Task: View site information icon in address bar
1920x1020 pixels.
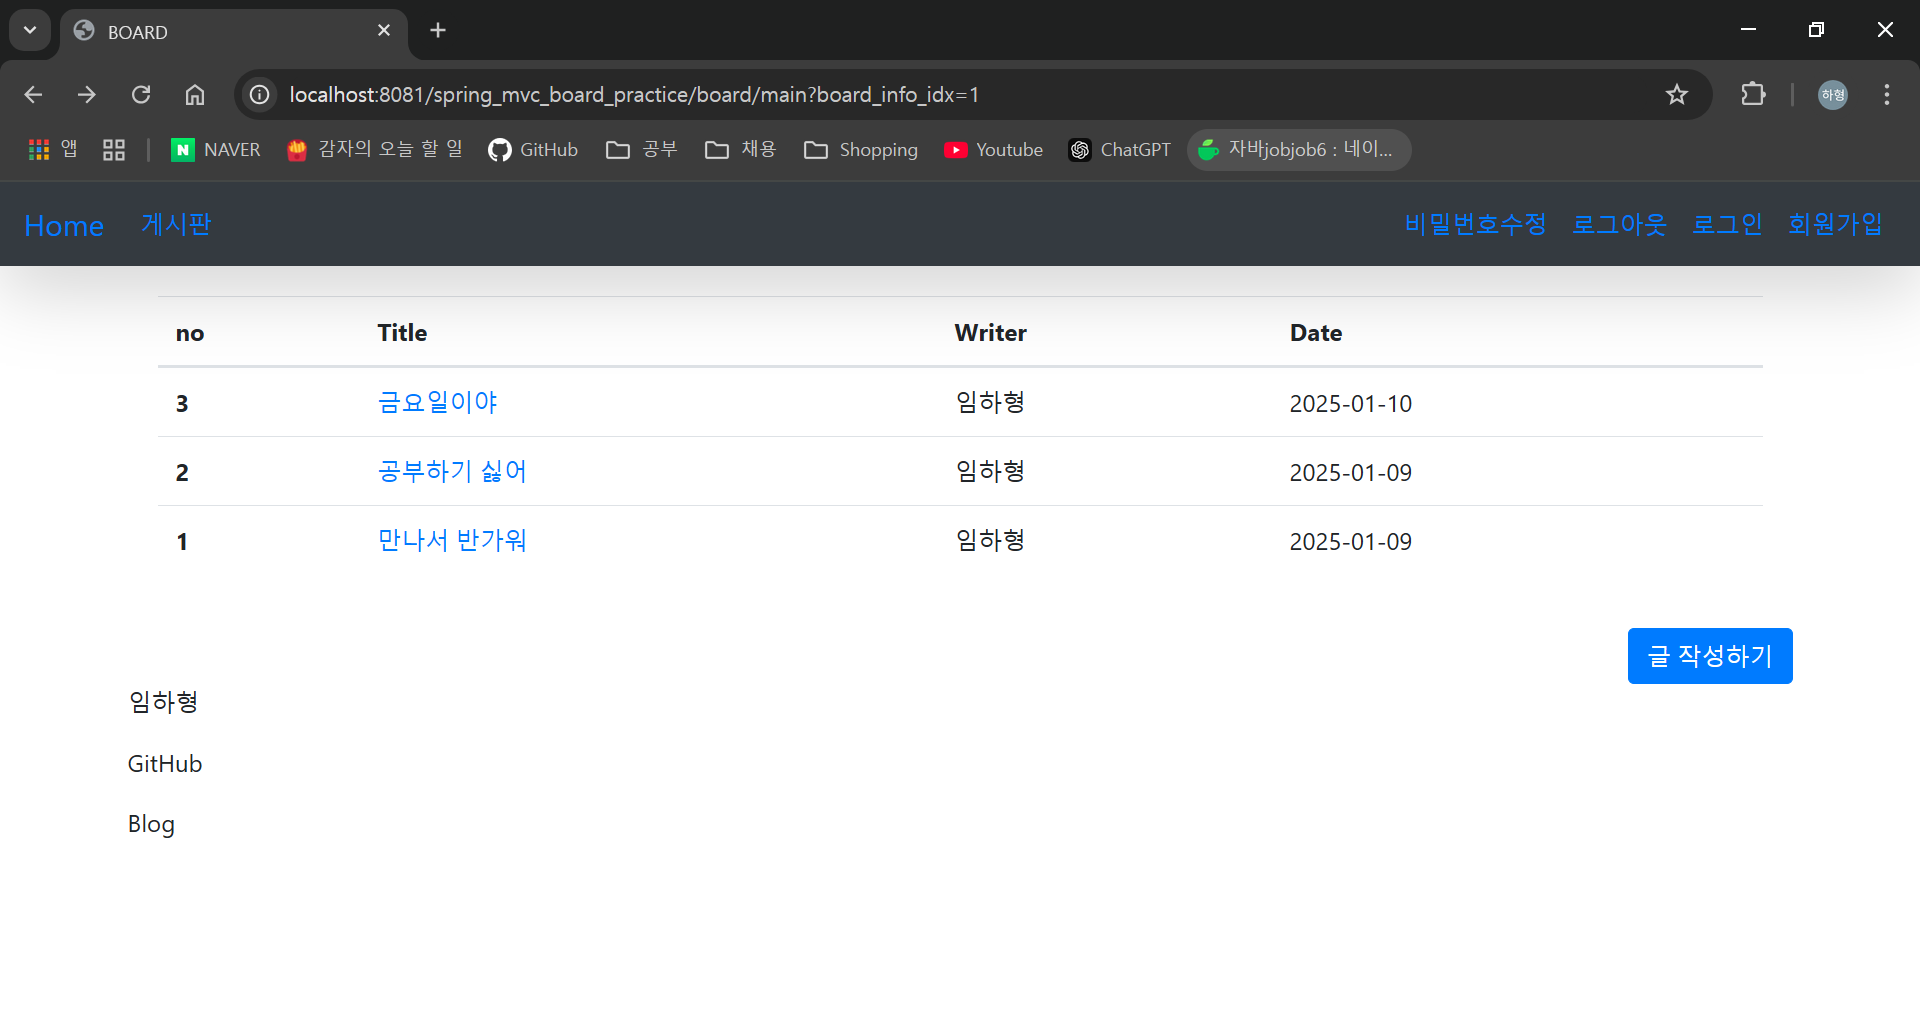Action: point(260,94)
